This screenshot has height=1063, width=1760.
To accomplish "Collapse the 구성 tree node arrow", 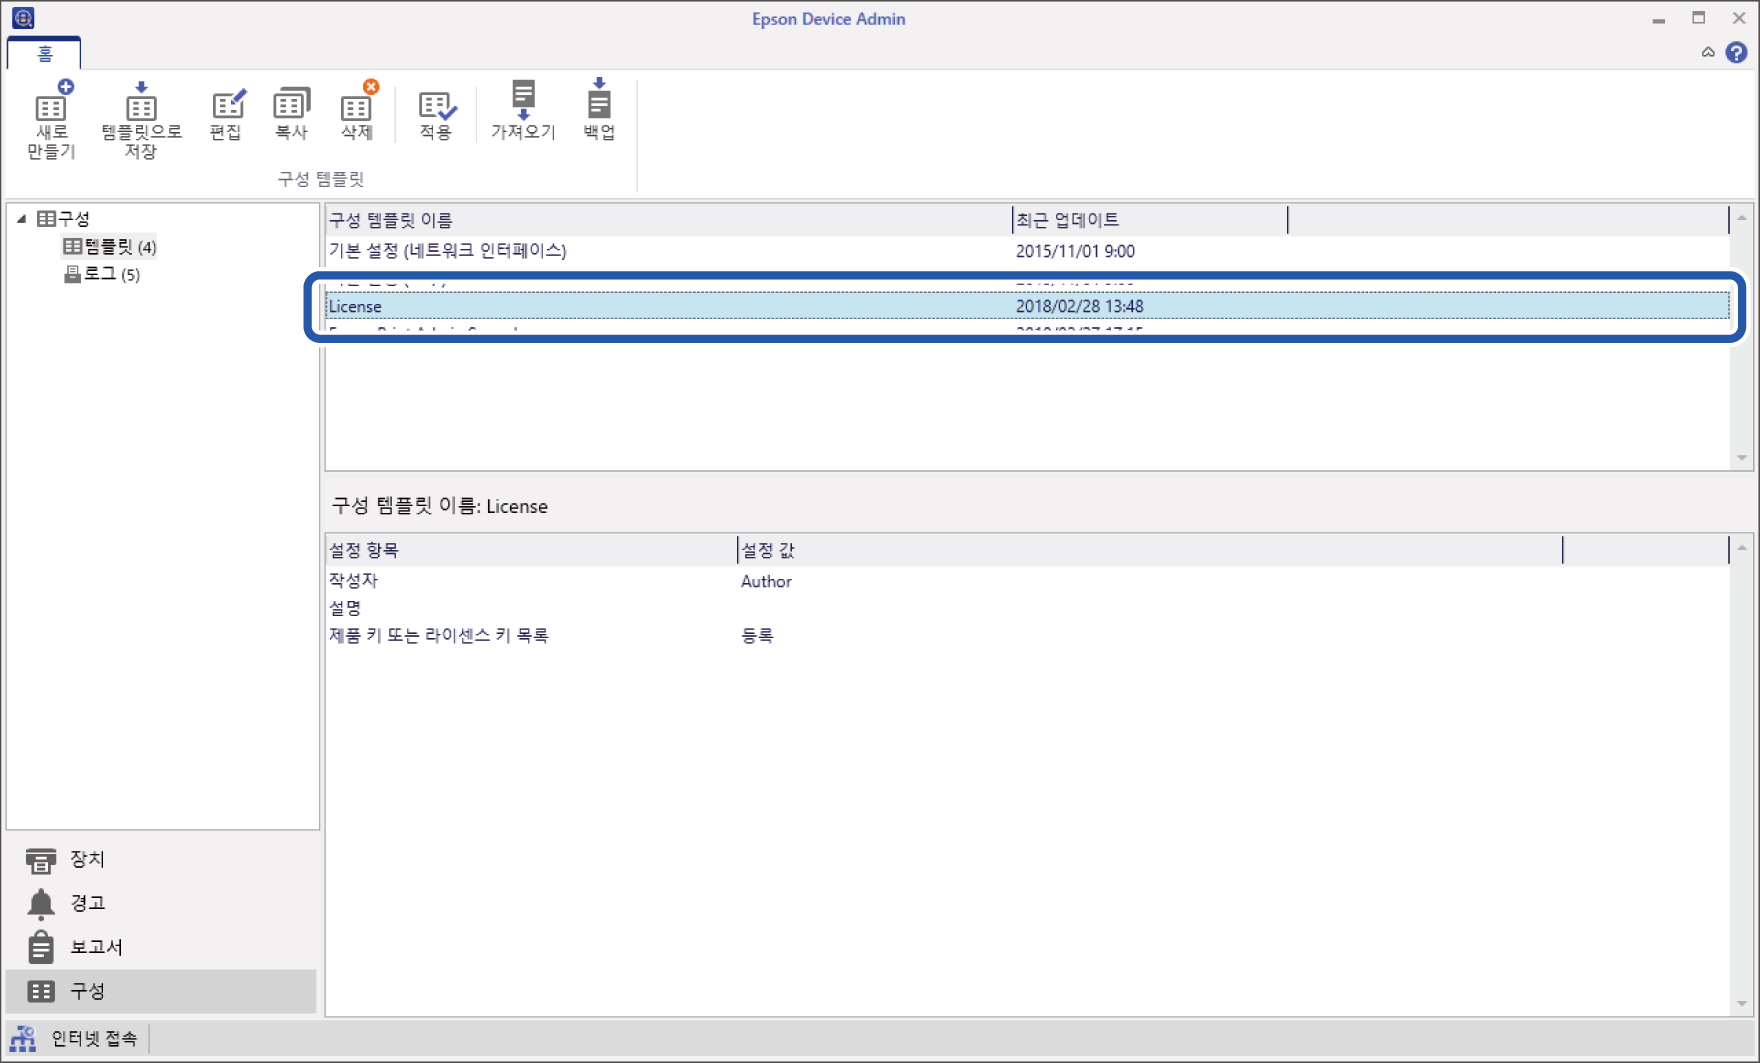I will tap(21, 219).
